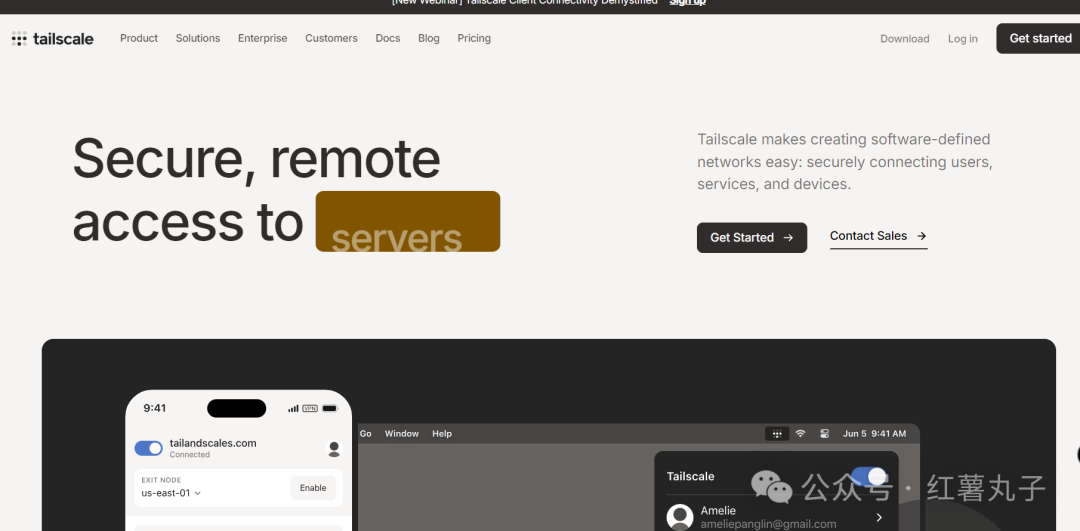
Task: Click the webinar Sign up link
Action: click(x=687, y=3)
